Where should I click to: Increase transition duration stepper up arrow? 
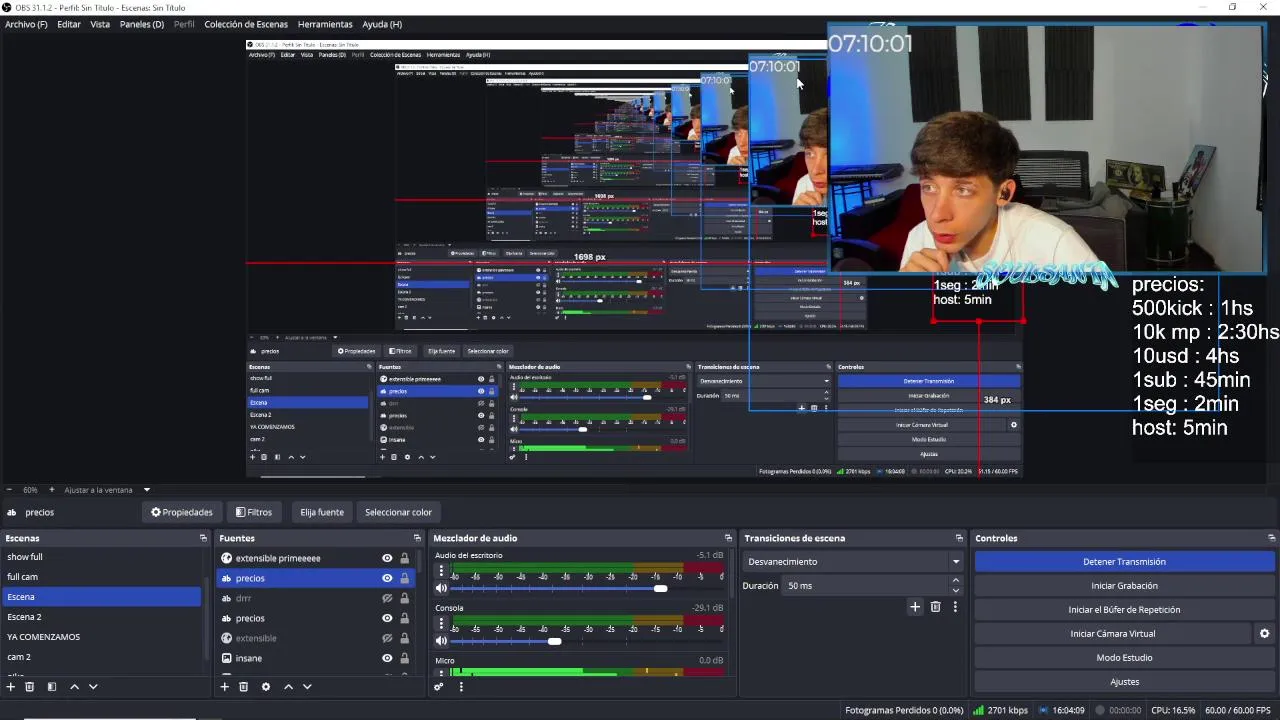pyautogui.click(x=955, y=580)
